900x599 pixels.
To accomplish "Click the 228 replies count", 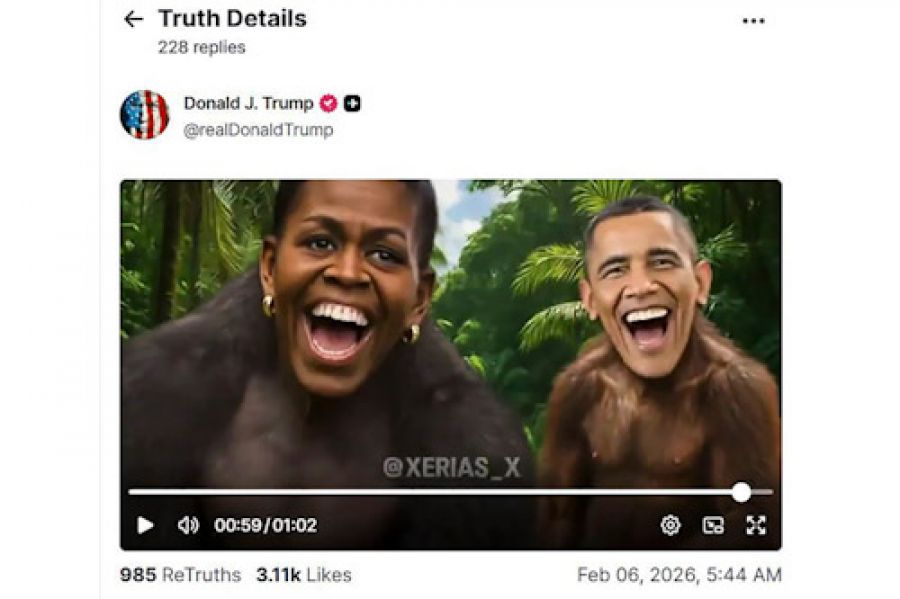I will click(201, 47).
